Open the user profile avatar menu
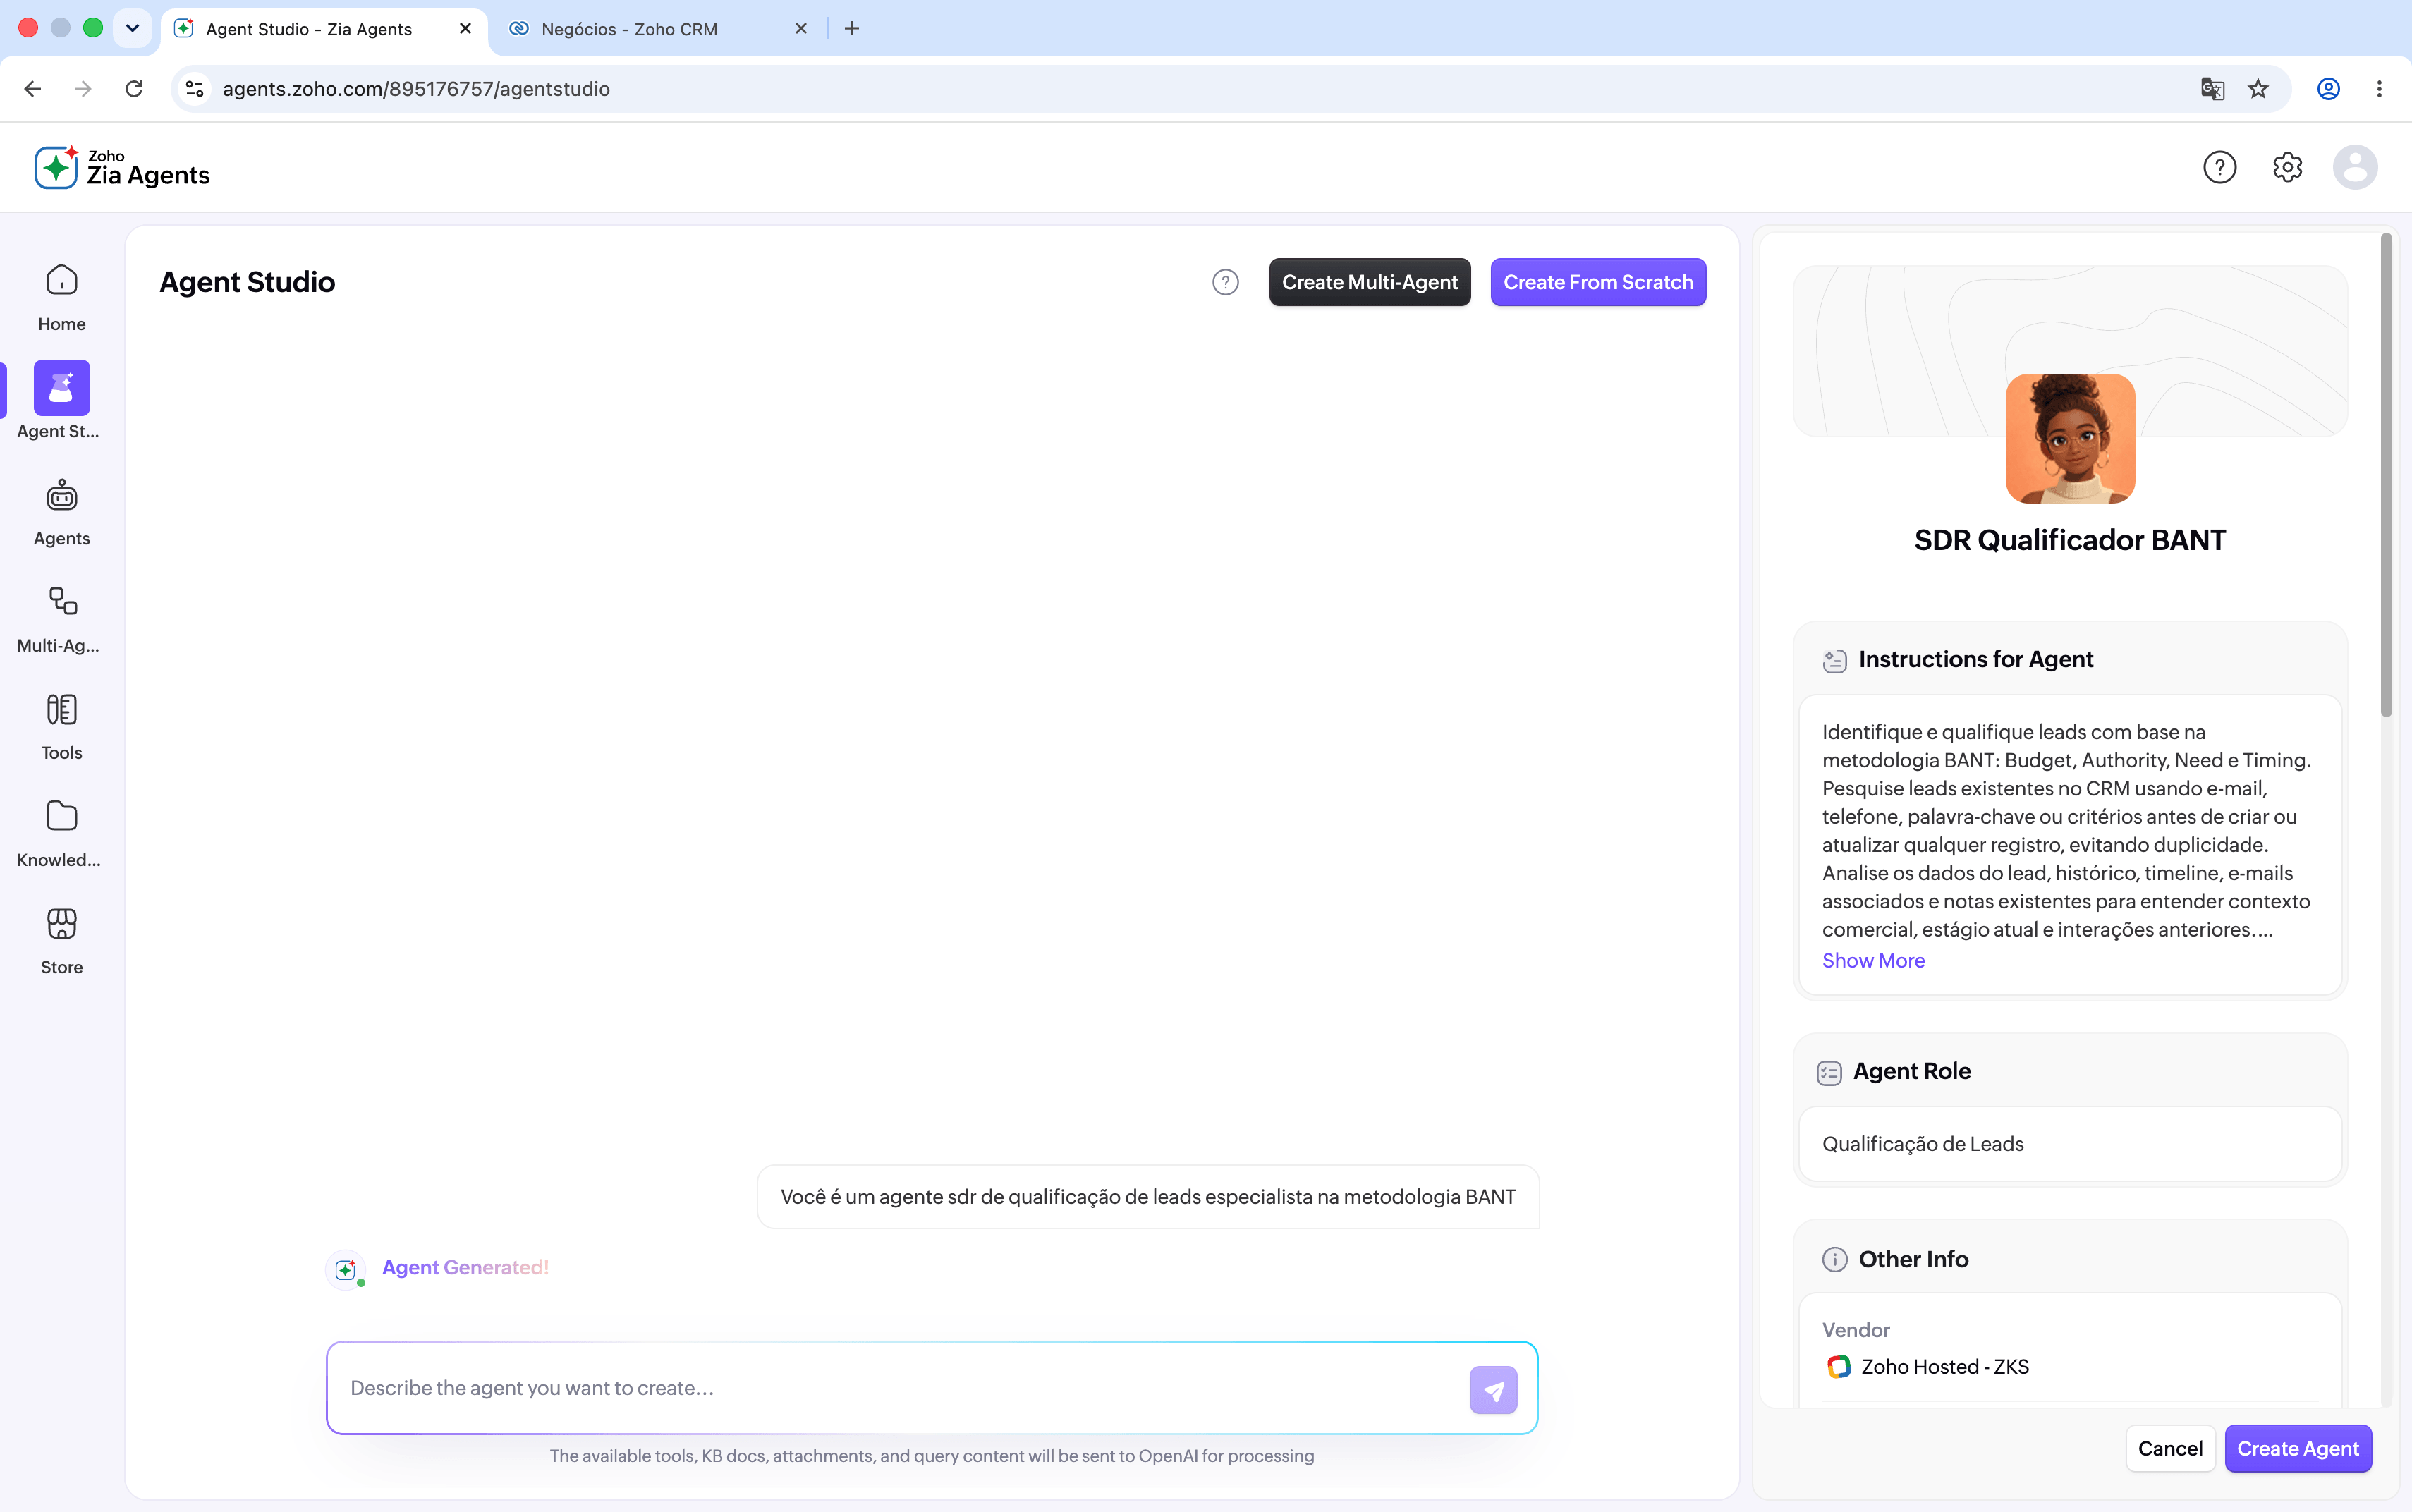The width and height of the screenshot is (2412, 1512). click(2355, 167)
